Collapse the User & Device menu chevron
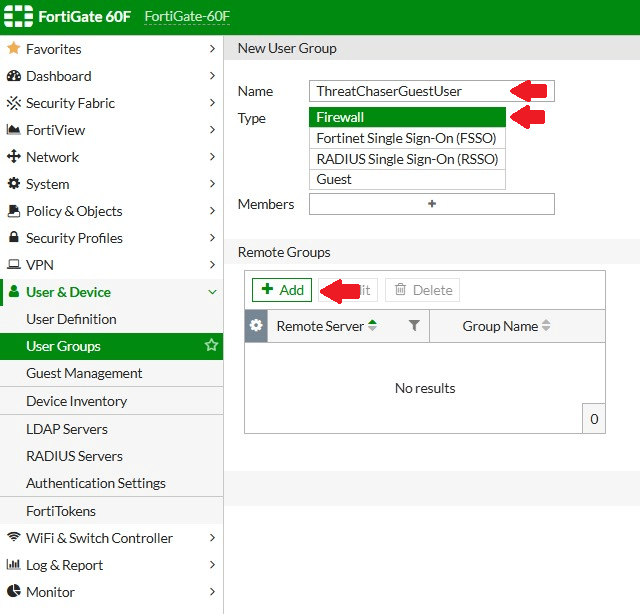 pyautogui.click(x=211, y=292)
